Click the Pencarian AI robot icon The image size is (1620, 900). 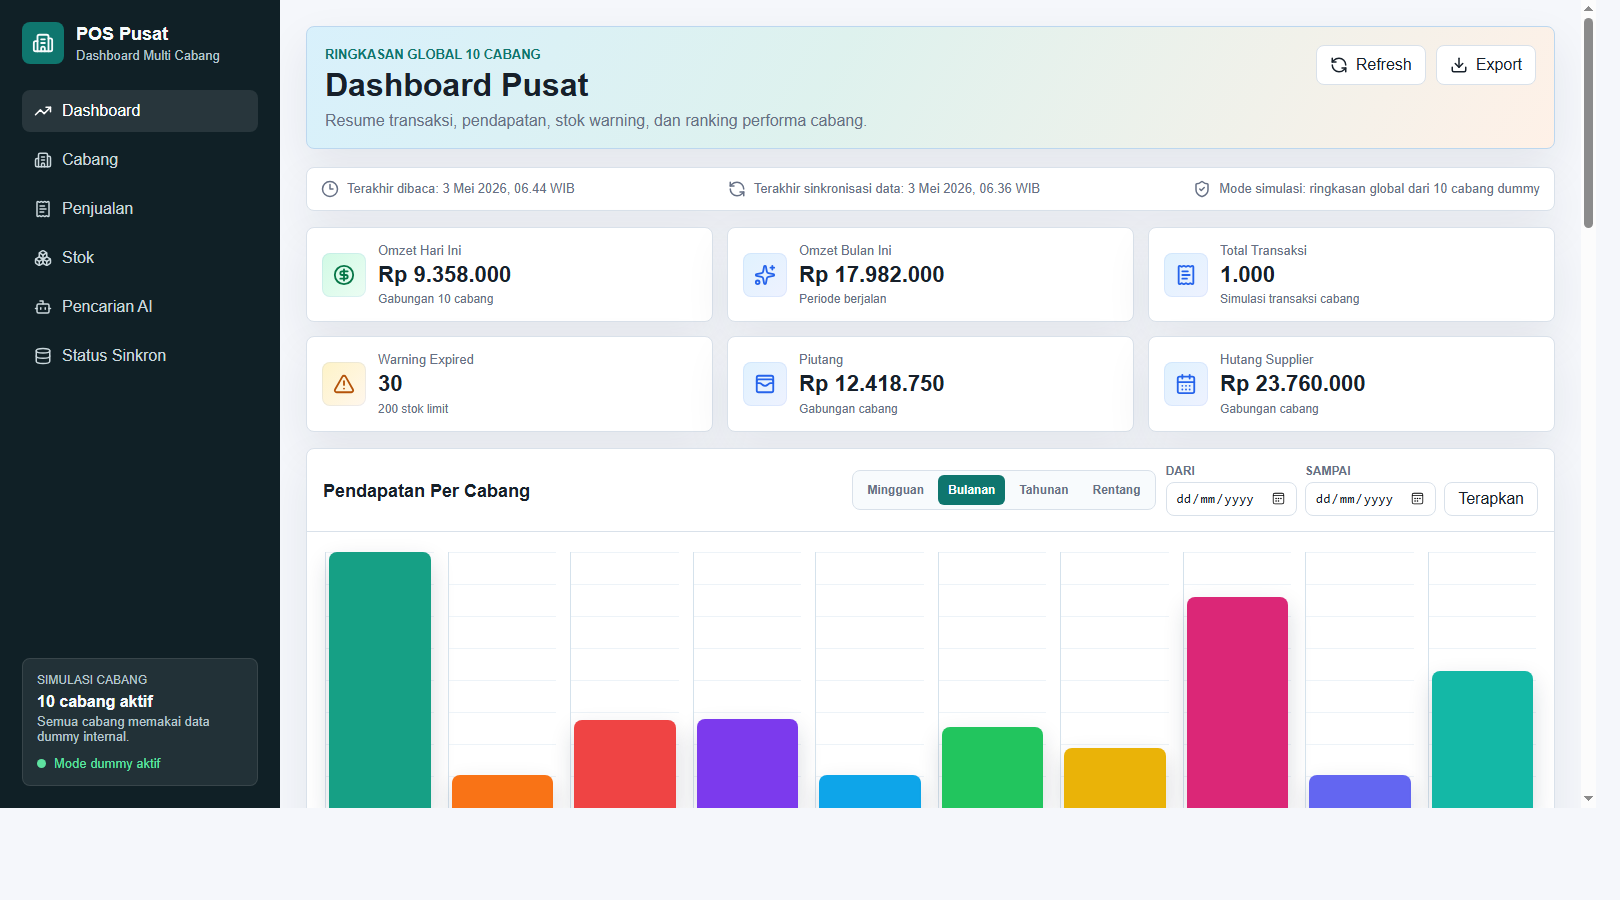click(x=43, y=307)
